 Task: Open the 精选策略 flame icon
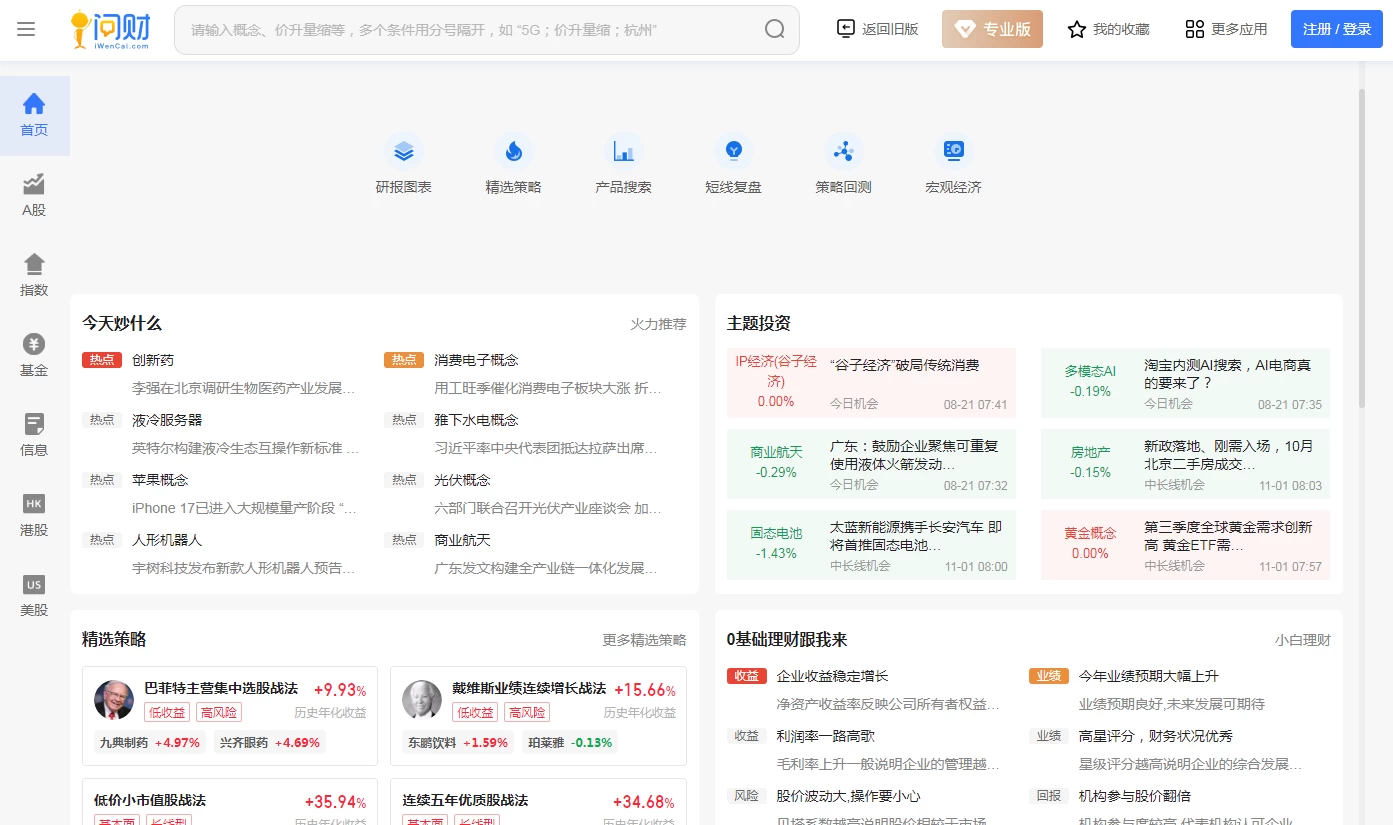click(x=513, y=152)
